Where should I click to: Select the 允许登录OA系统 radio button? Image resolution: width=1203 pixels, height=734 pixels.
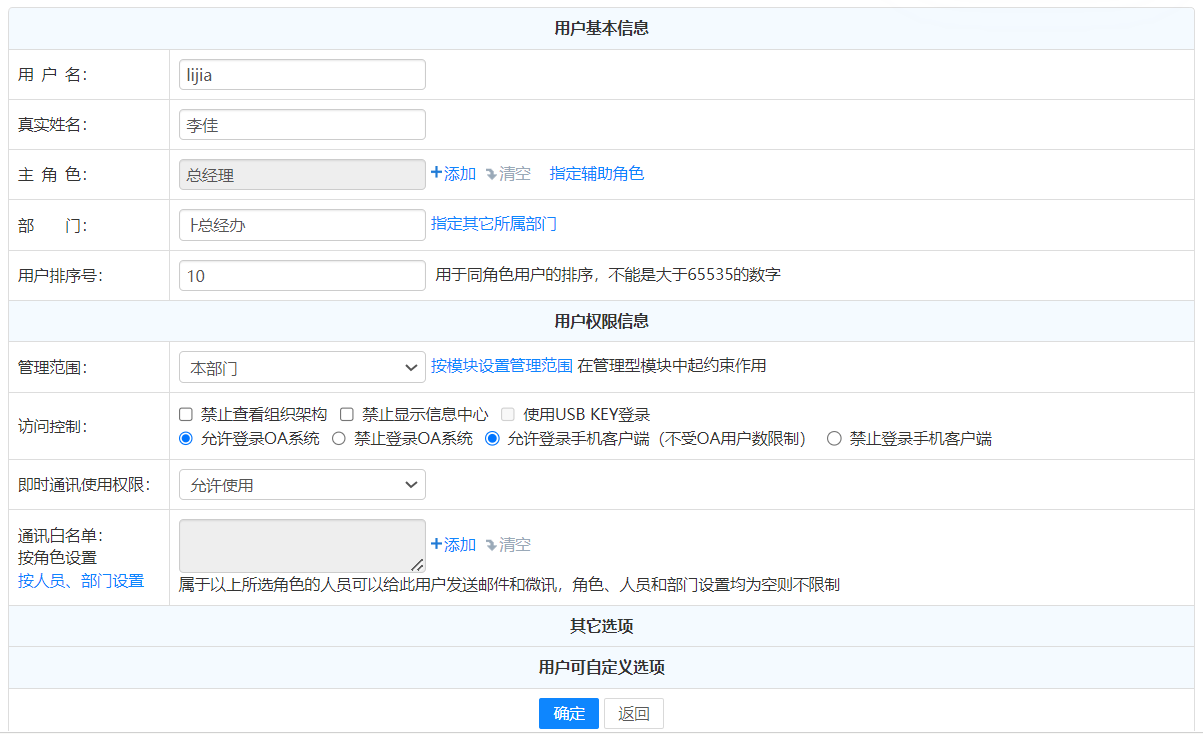[x=185, y=438]
